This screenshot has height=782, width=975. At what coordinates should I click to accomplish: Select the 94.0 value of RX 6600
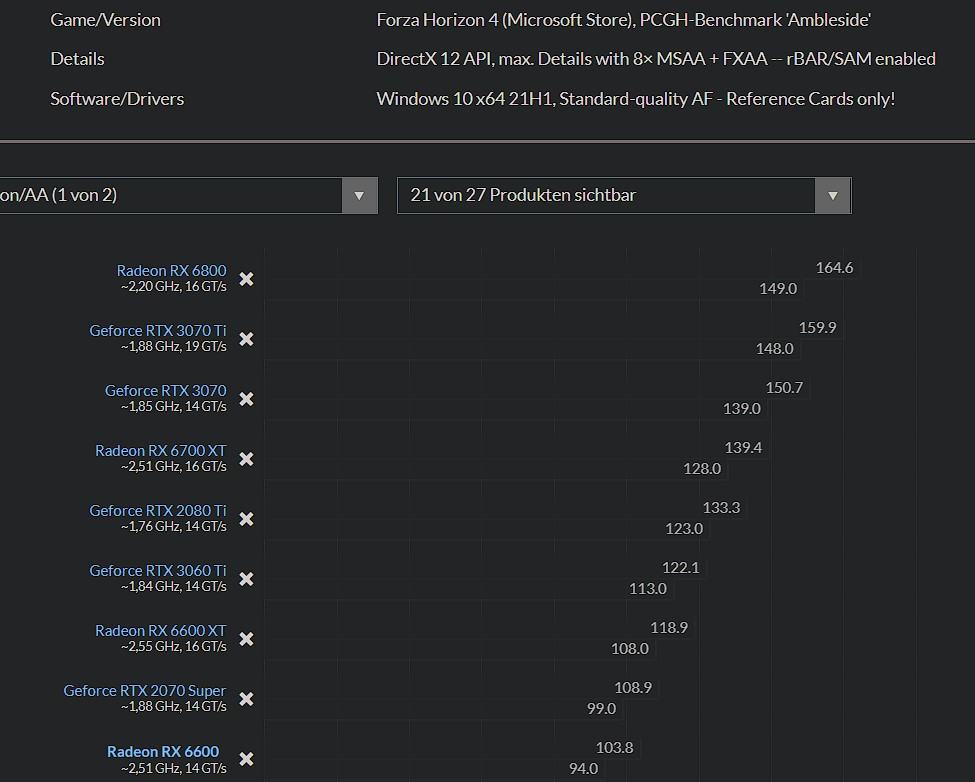pos(583,769)
